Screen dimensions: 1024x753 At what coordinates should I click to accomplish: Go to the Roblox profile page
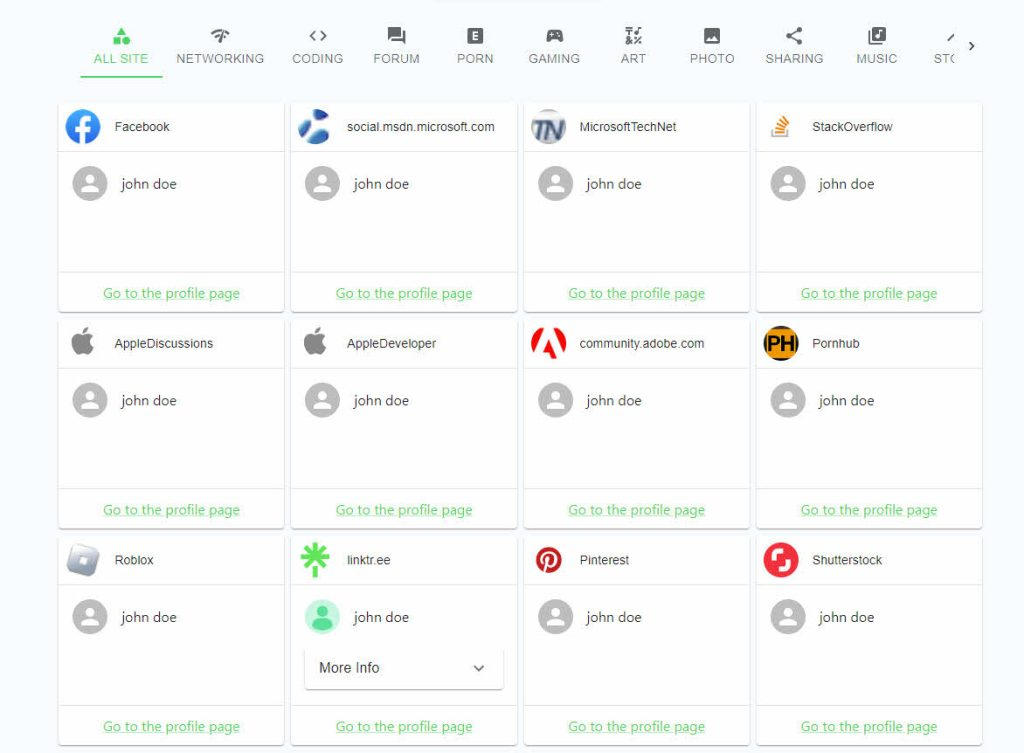[171, 727]
